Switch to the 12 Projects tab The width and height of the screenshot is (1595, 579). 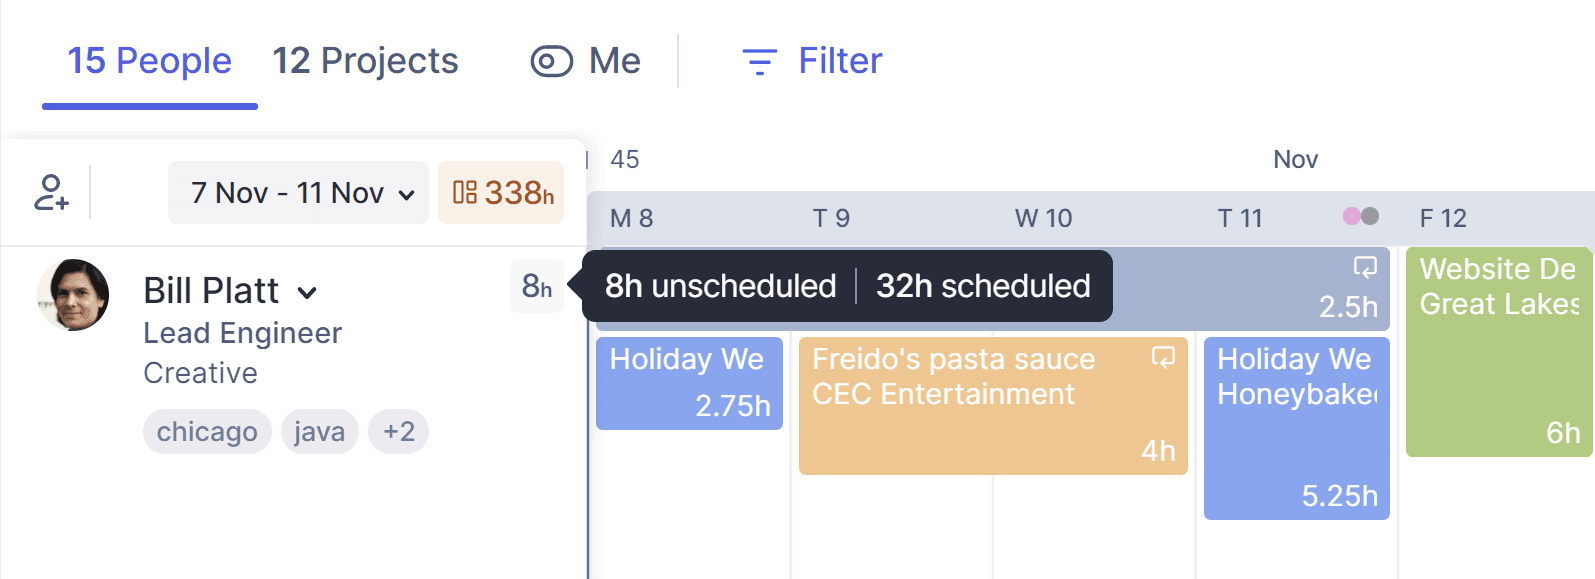365,61
